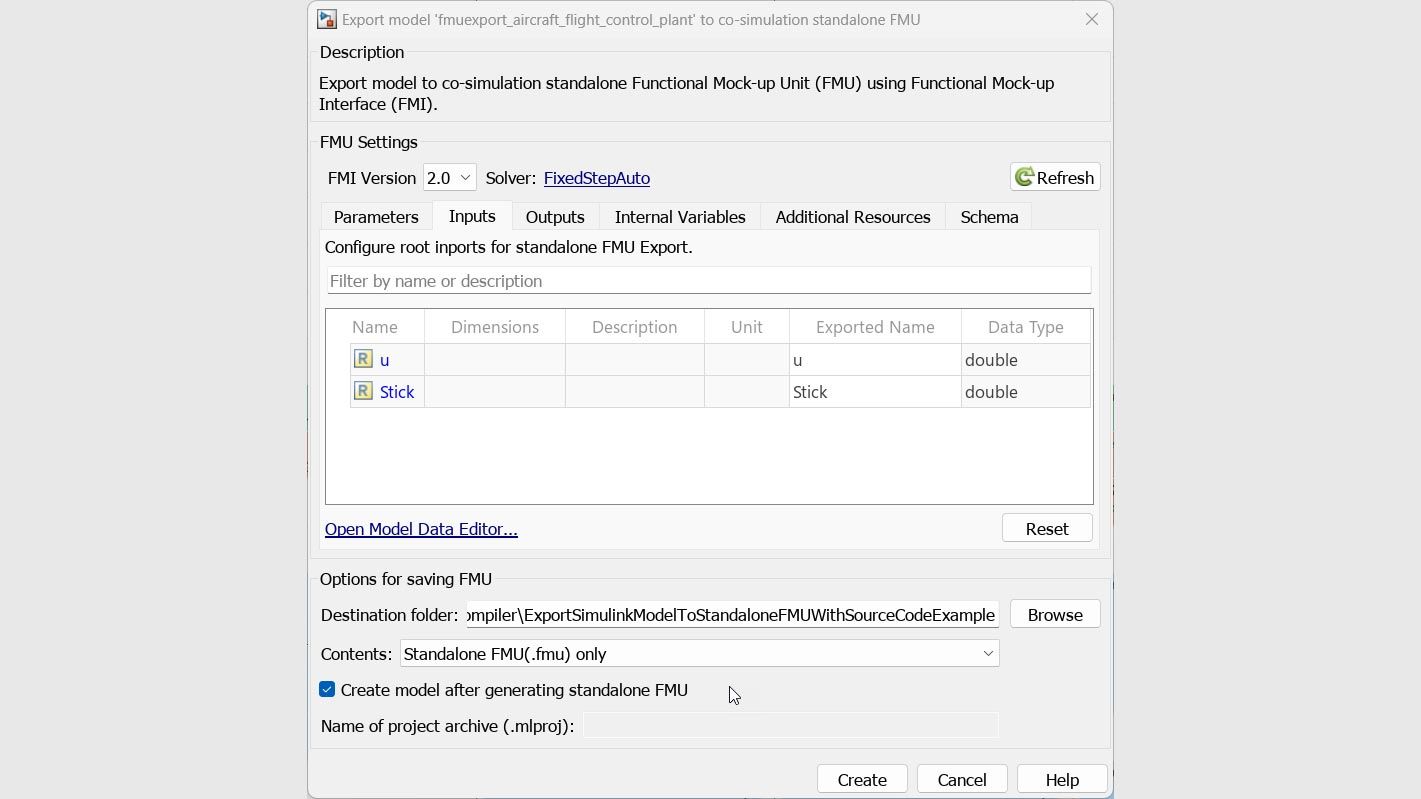
Task: Click the Simulink icon in the title bar
Action: (x=326, y=18)
